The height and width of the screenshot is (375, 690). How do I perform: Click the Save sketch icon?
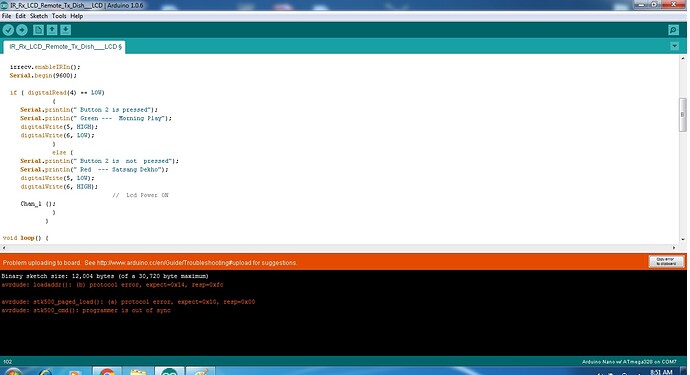pyautogui.click(x=66, y=30)
